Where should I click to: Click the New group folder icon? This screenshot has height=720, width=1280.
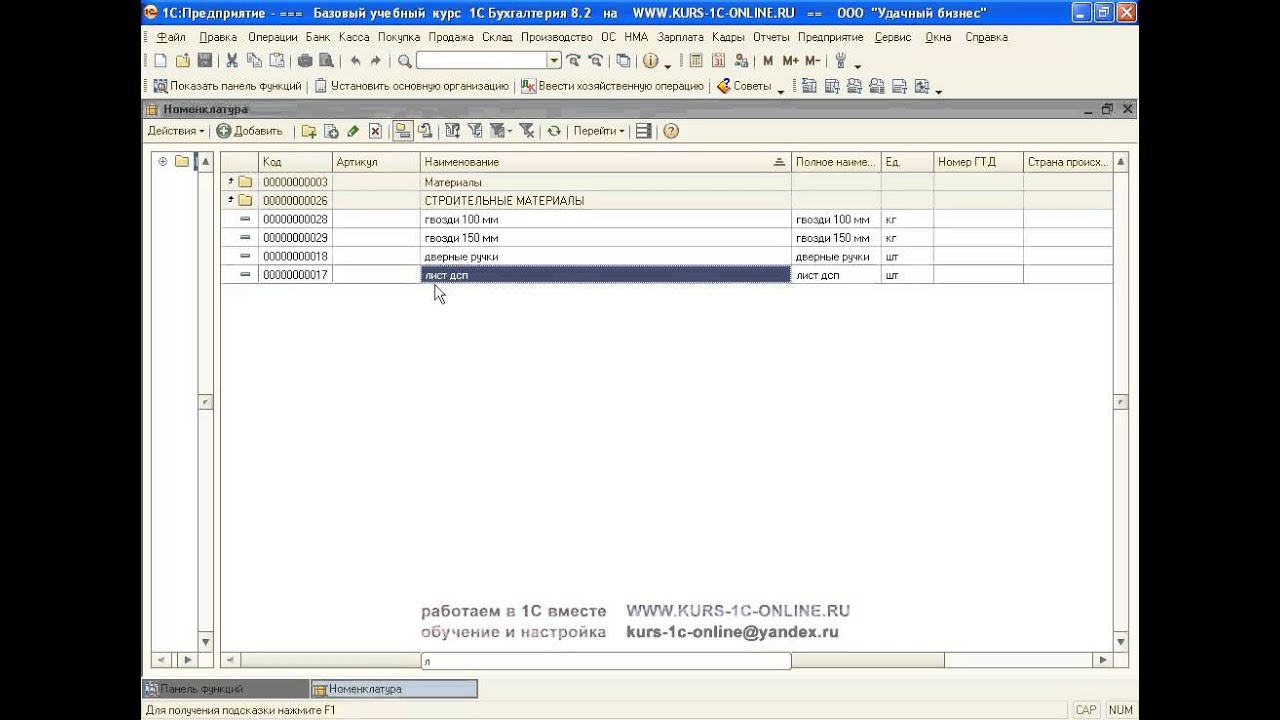(309, 131)
